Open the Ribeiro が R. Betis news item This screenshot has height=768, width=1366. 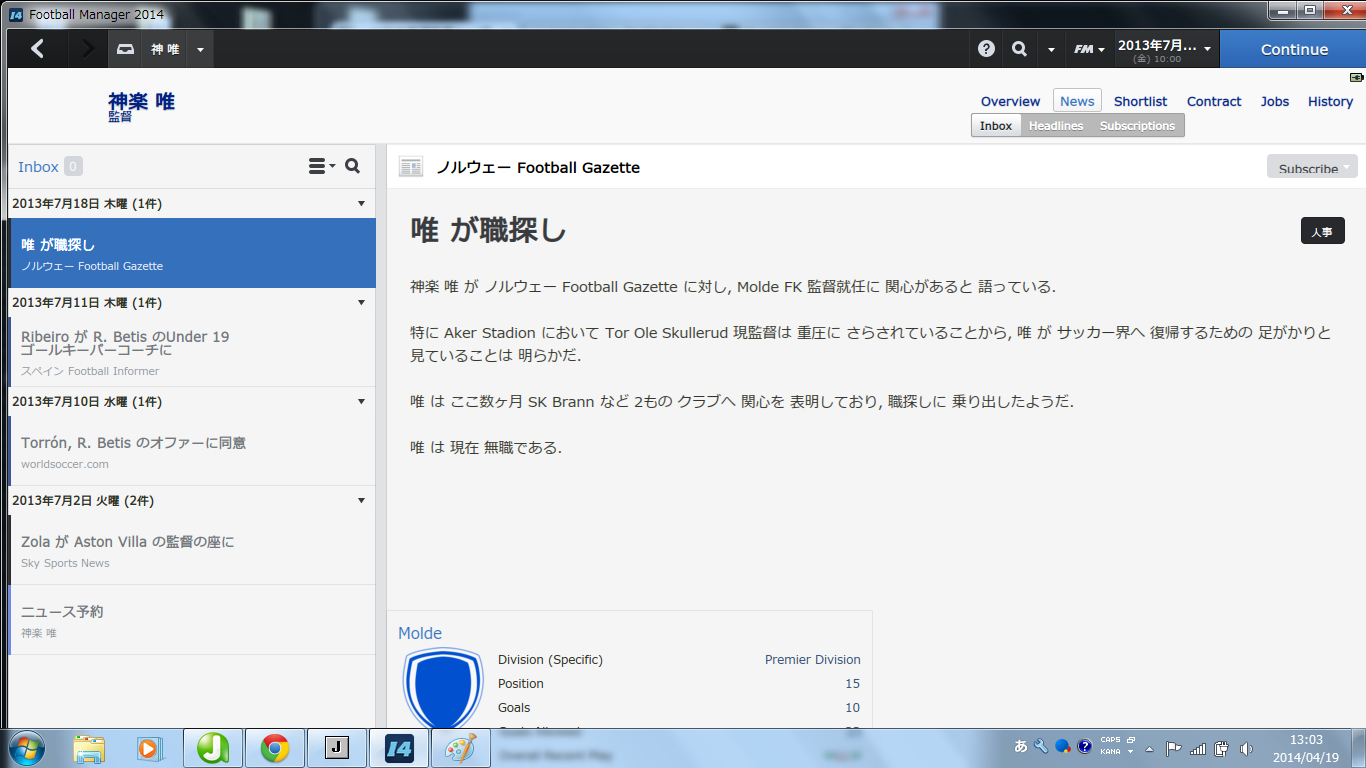coord(192,352)
